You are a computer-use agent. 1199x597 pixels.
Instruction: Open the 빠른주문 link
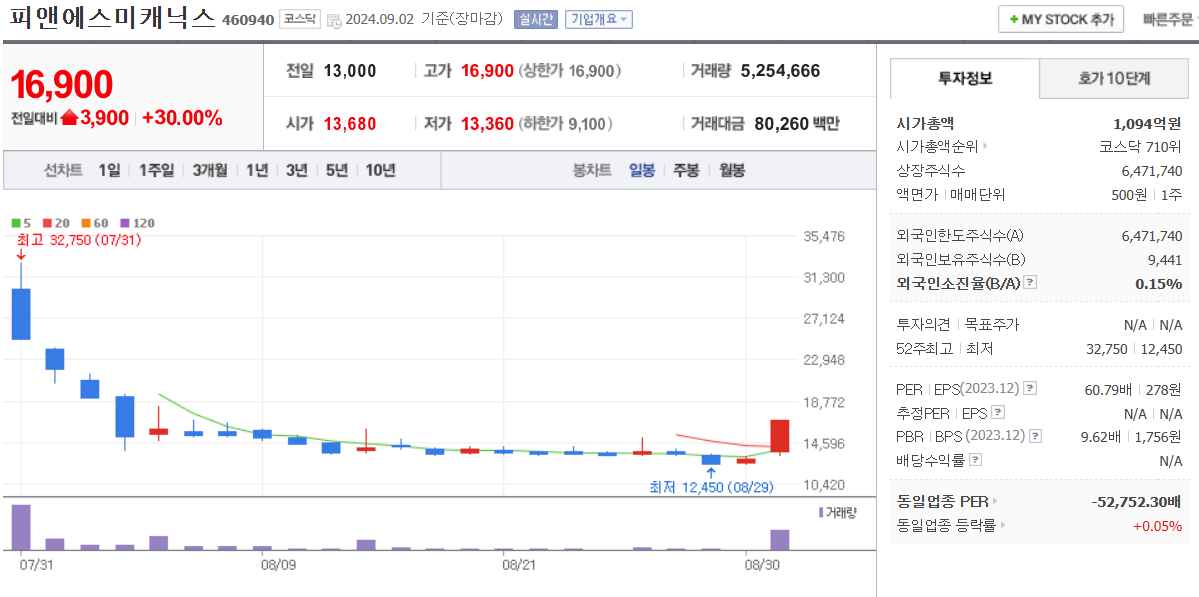click(1168, 20)
